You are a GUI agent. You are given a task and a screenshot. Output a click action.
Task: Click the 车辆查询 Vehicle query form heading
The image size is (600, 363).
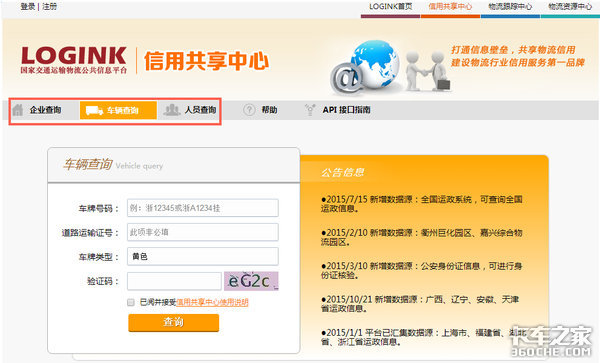pos(113,165)
